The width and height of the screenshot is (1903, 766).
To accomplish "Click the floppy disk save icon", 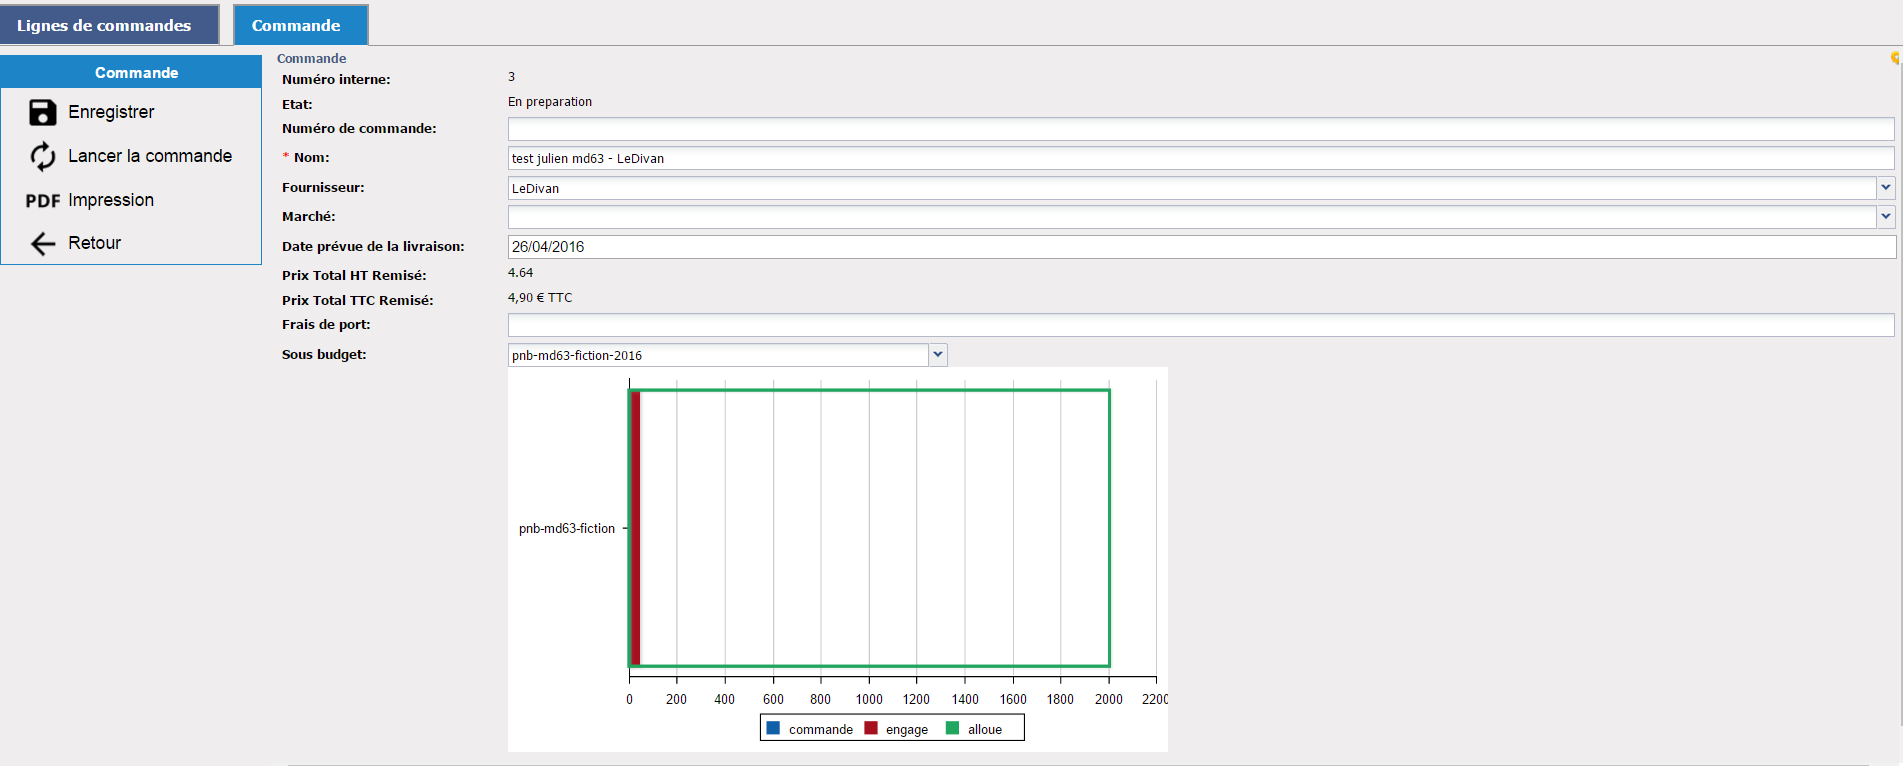I will pyautogui.click(x=42, y=112).
